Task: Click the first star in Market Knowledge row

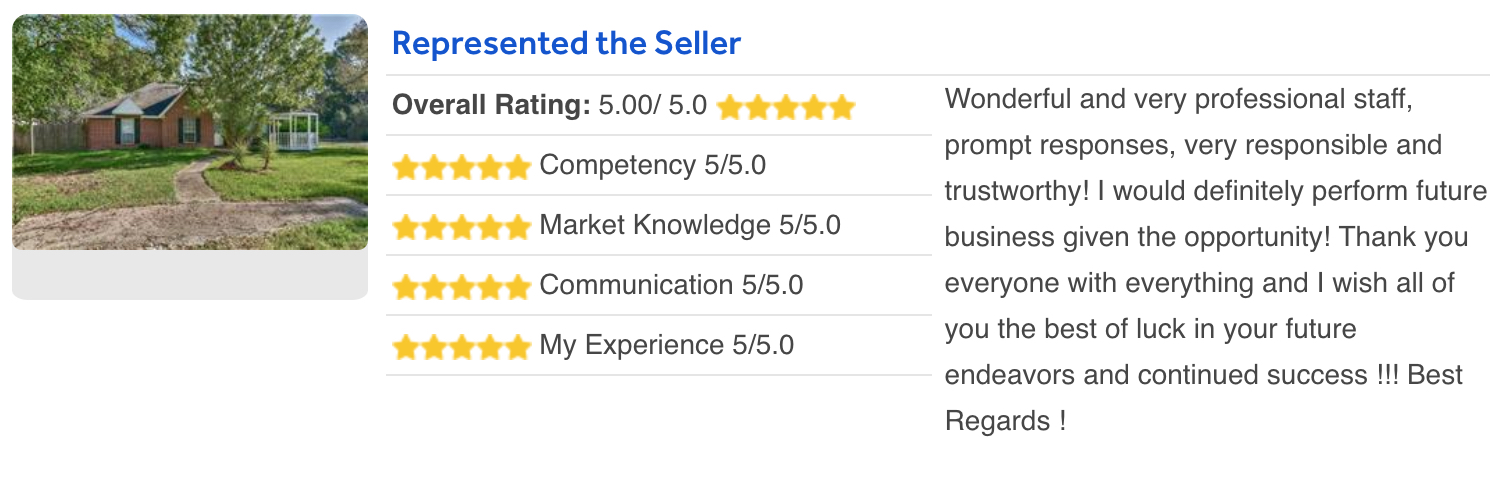Action: pos(406,227)
